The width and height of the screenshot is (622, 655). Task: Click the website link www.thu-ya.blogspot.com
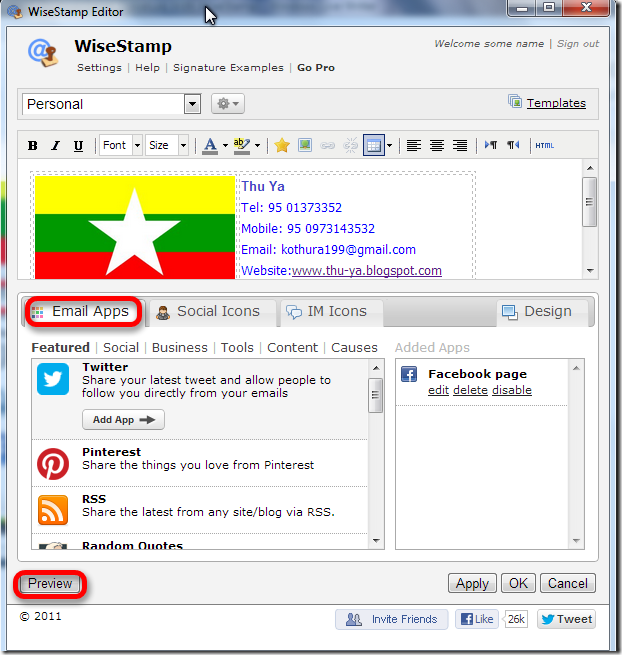366,271
